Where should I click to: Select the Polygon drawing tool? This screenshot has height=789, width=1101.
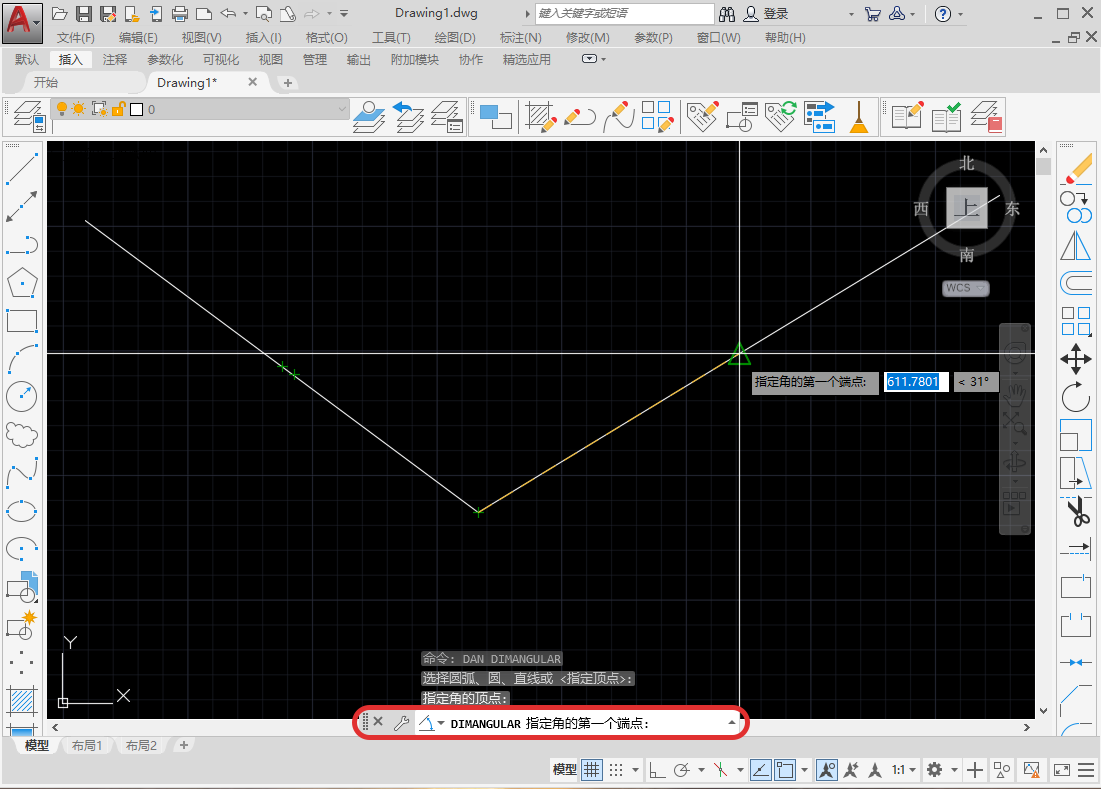[22, 283]
